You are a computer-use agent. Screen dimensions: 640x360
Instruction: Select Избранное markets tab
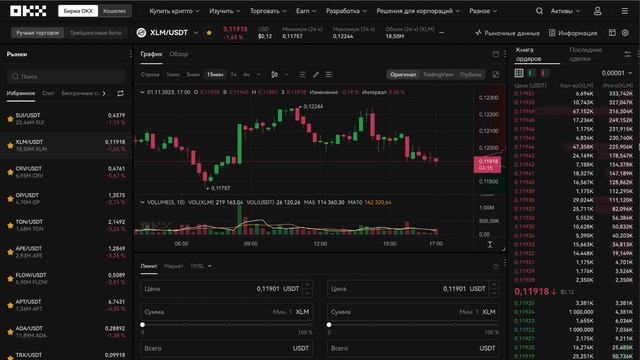point(21,93)
